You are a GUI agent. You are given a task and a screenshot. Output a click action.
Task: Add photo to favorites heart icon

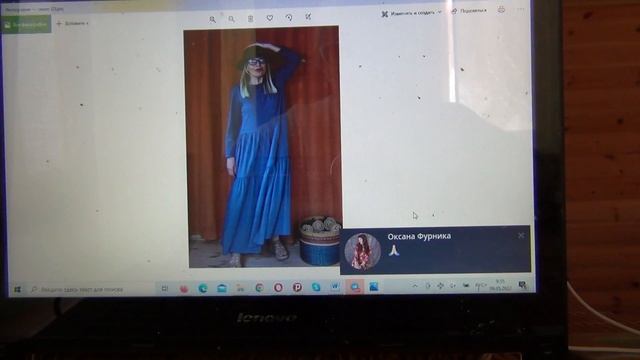click(270, 18)
